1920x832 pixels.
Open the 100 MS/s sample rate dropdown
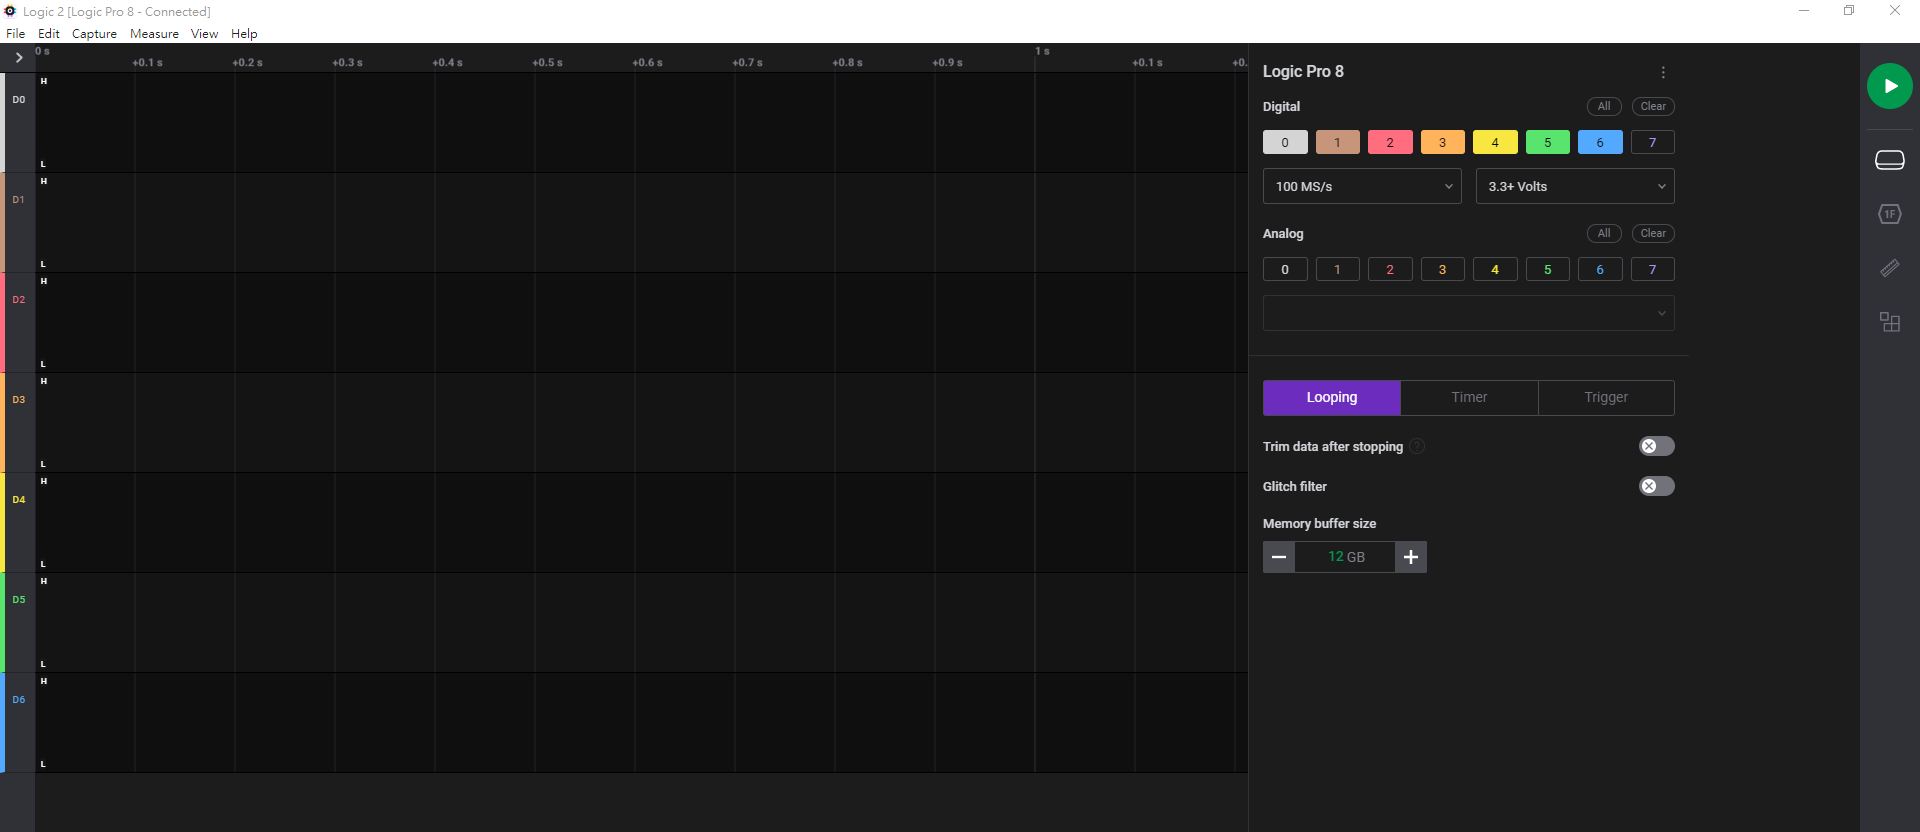[x=1362, y=186]
